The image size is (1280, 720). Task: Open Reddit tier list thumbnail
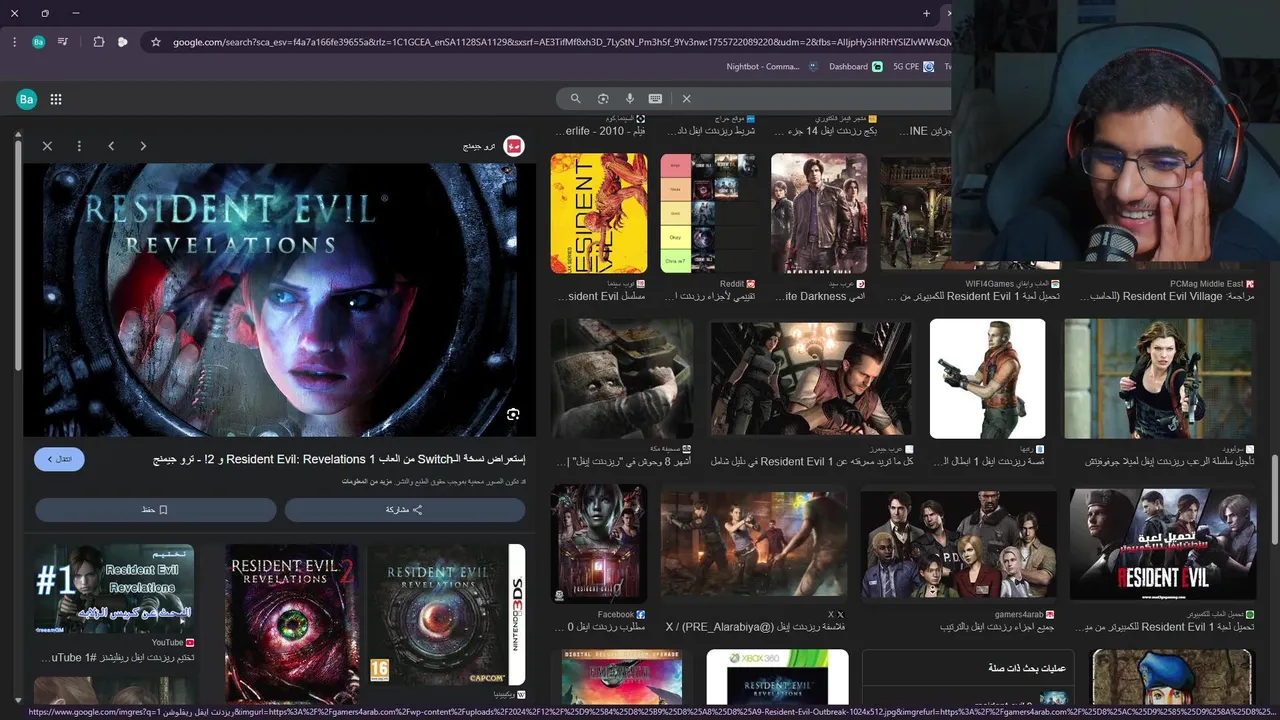(709, 213)
